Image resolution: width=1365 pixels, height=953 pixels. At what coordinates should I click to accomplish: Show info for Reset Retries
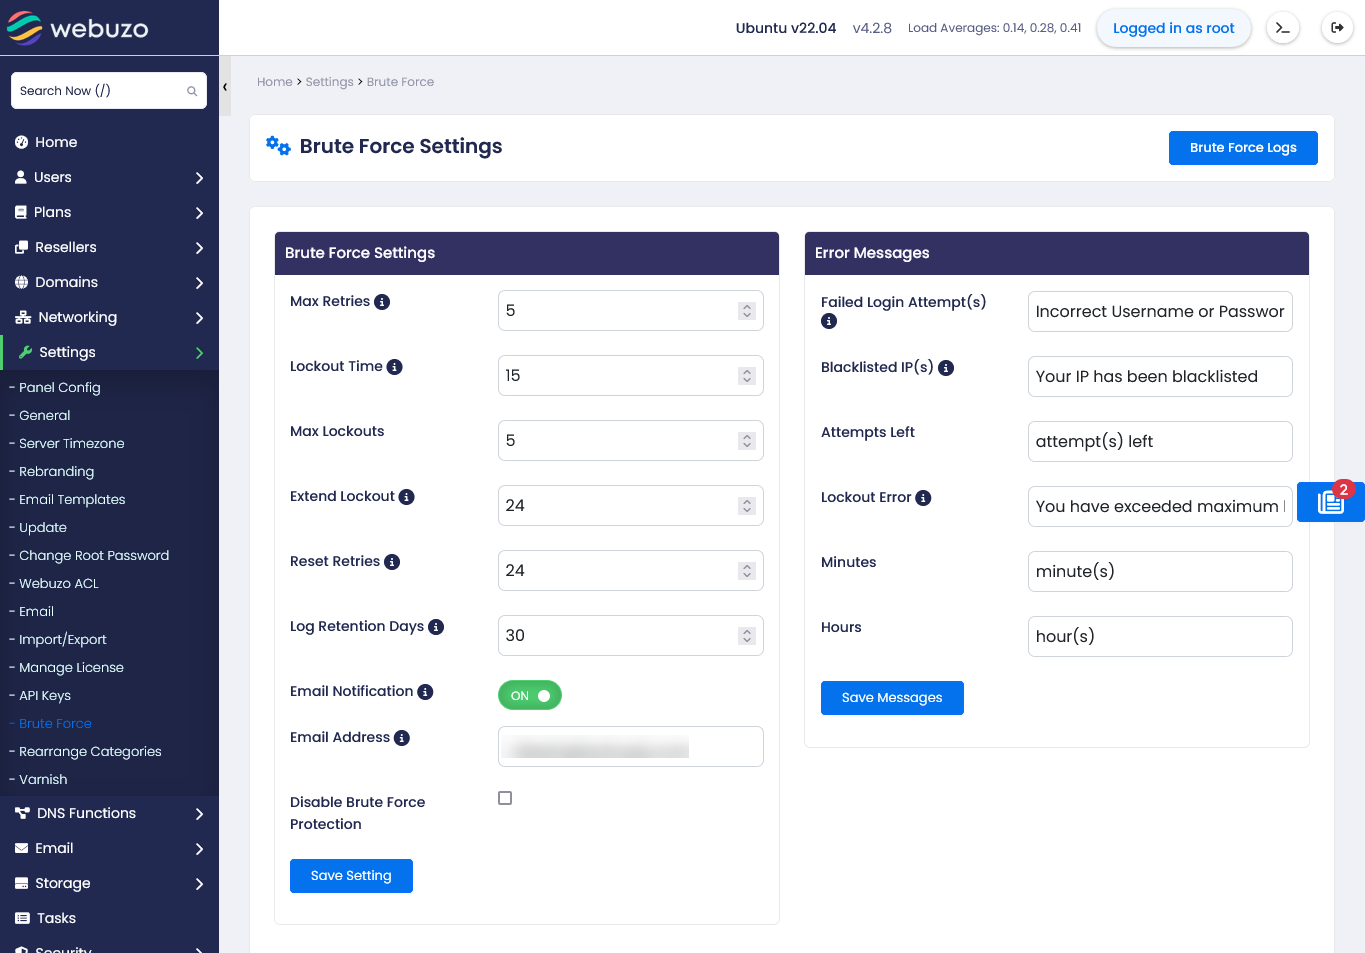[392, 562]
